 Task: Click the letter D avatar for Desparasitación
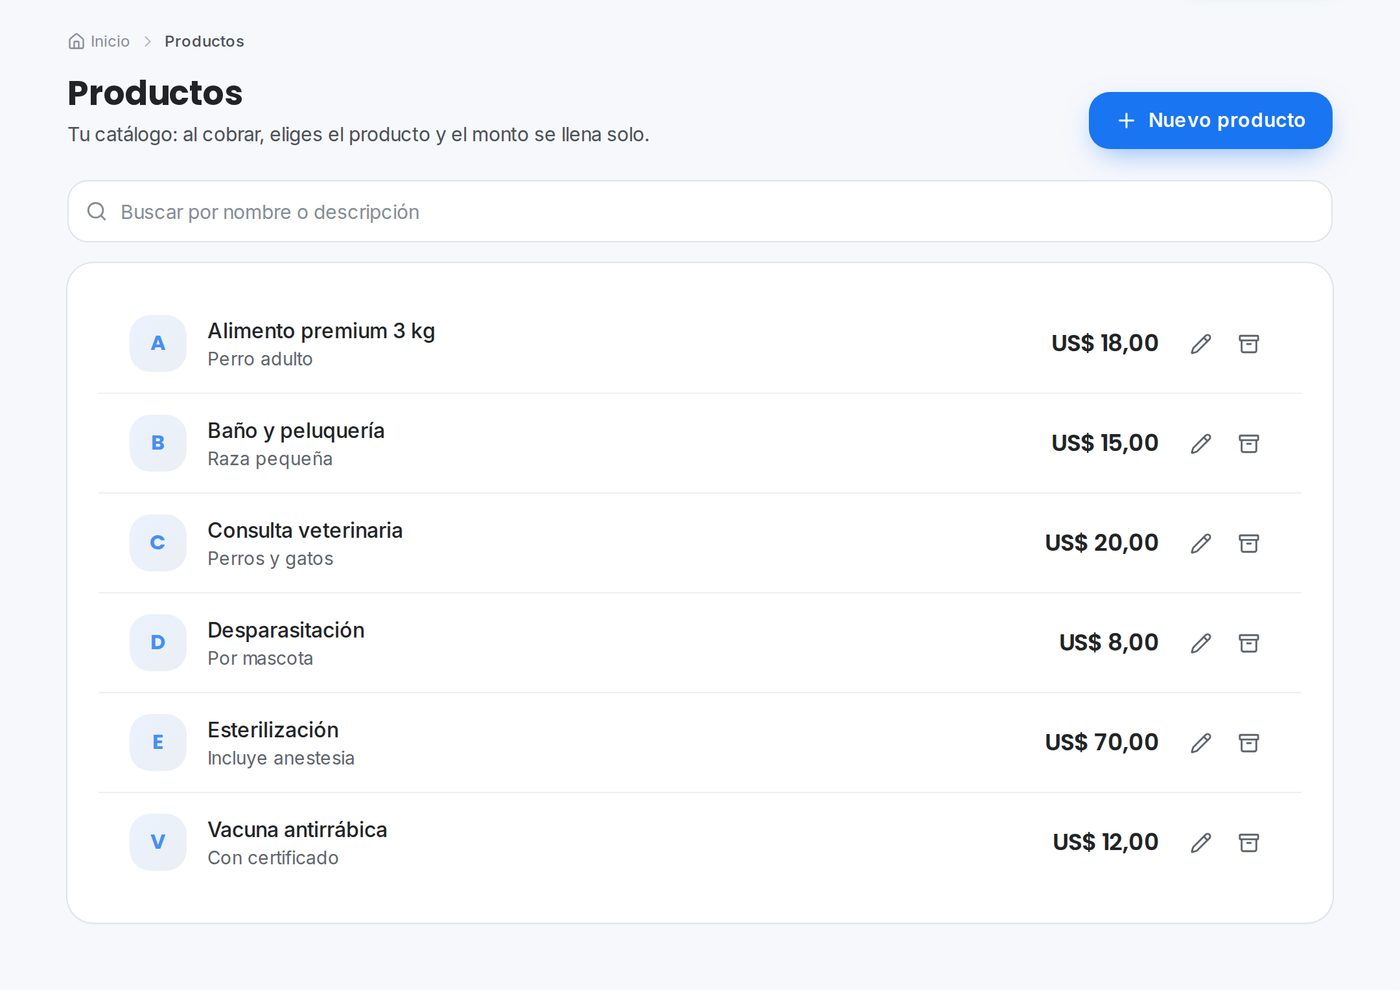coord(158,642)
